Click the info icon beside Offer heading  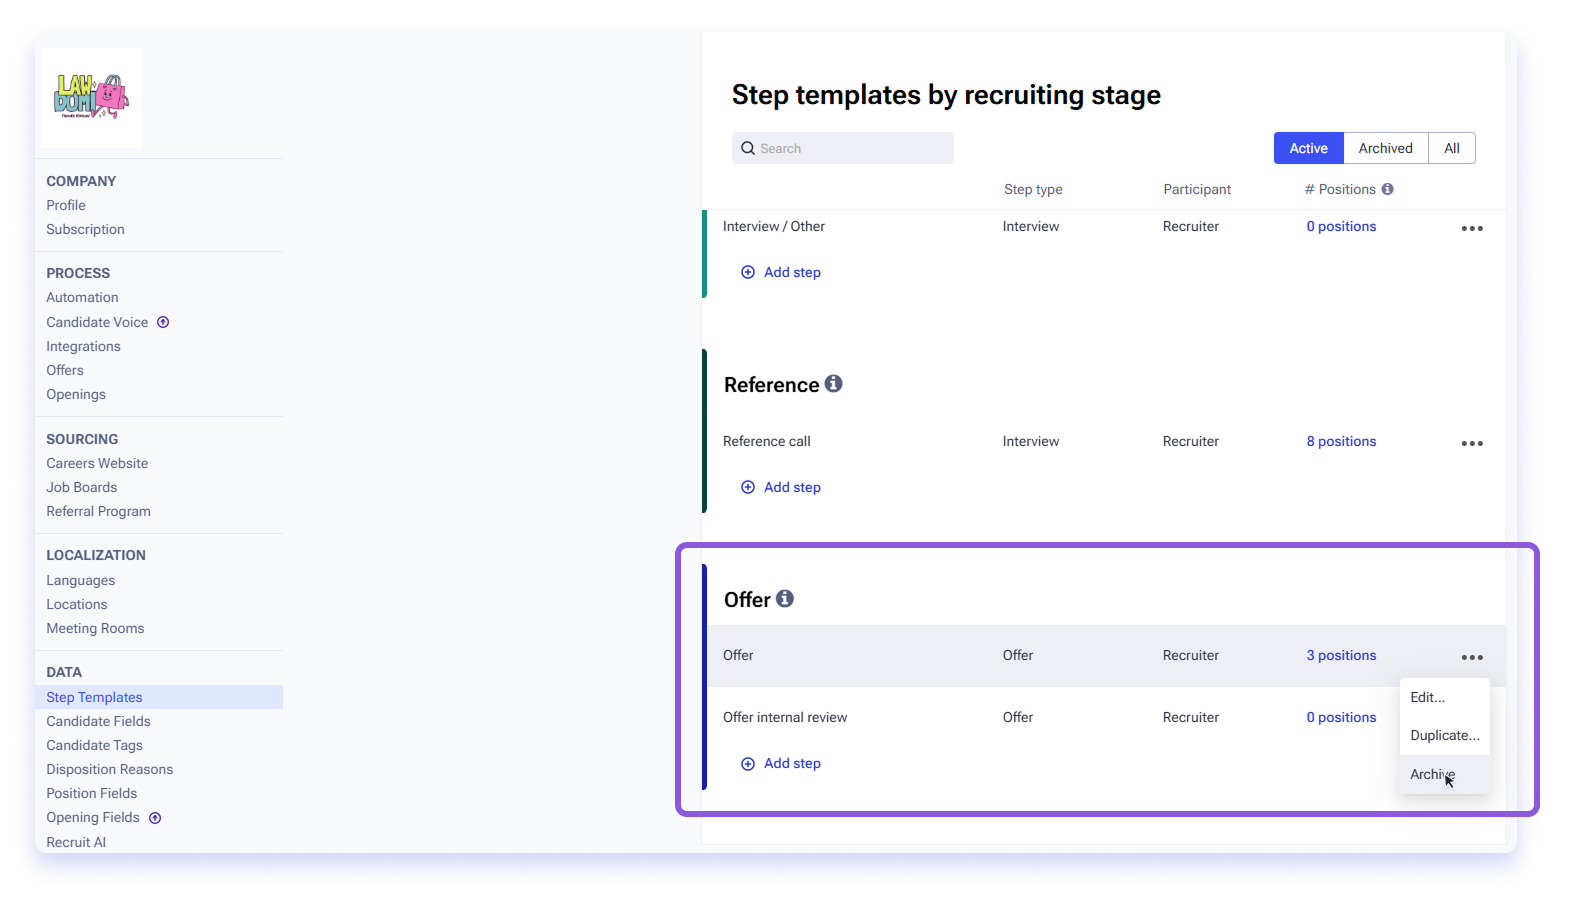point(785,598)
